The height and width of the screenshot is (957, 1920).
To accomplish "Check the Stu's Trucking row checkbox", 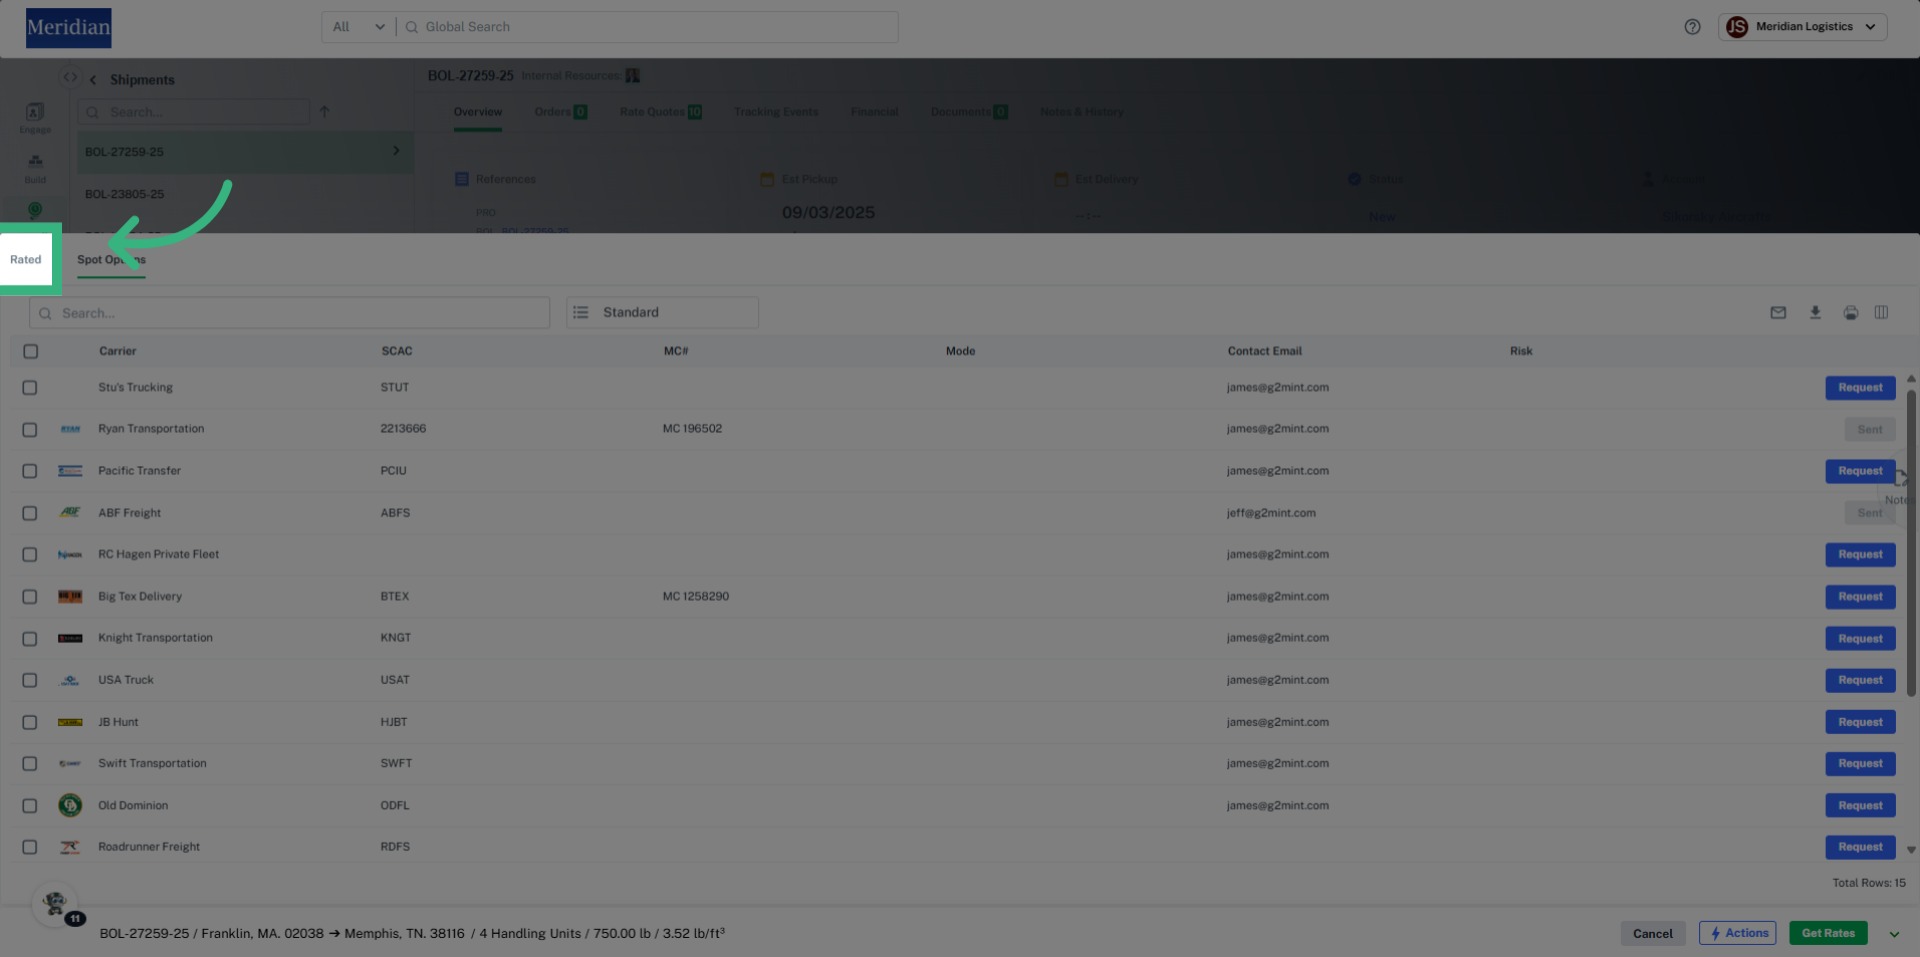I will (30, 388).
